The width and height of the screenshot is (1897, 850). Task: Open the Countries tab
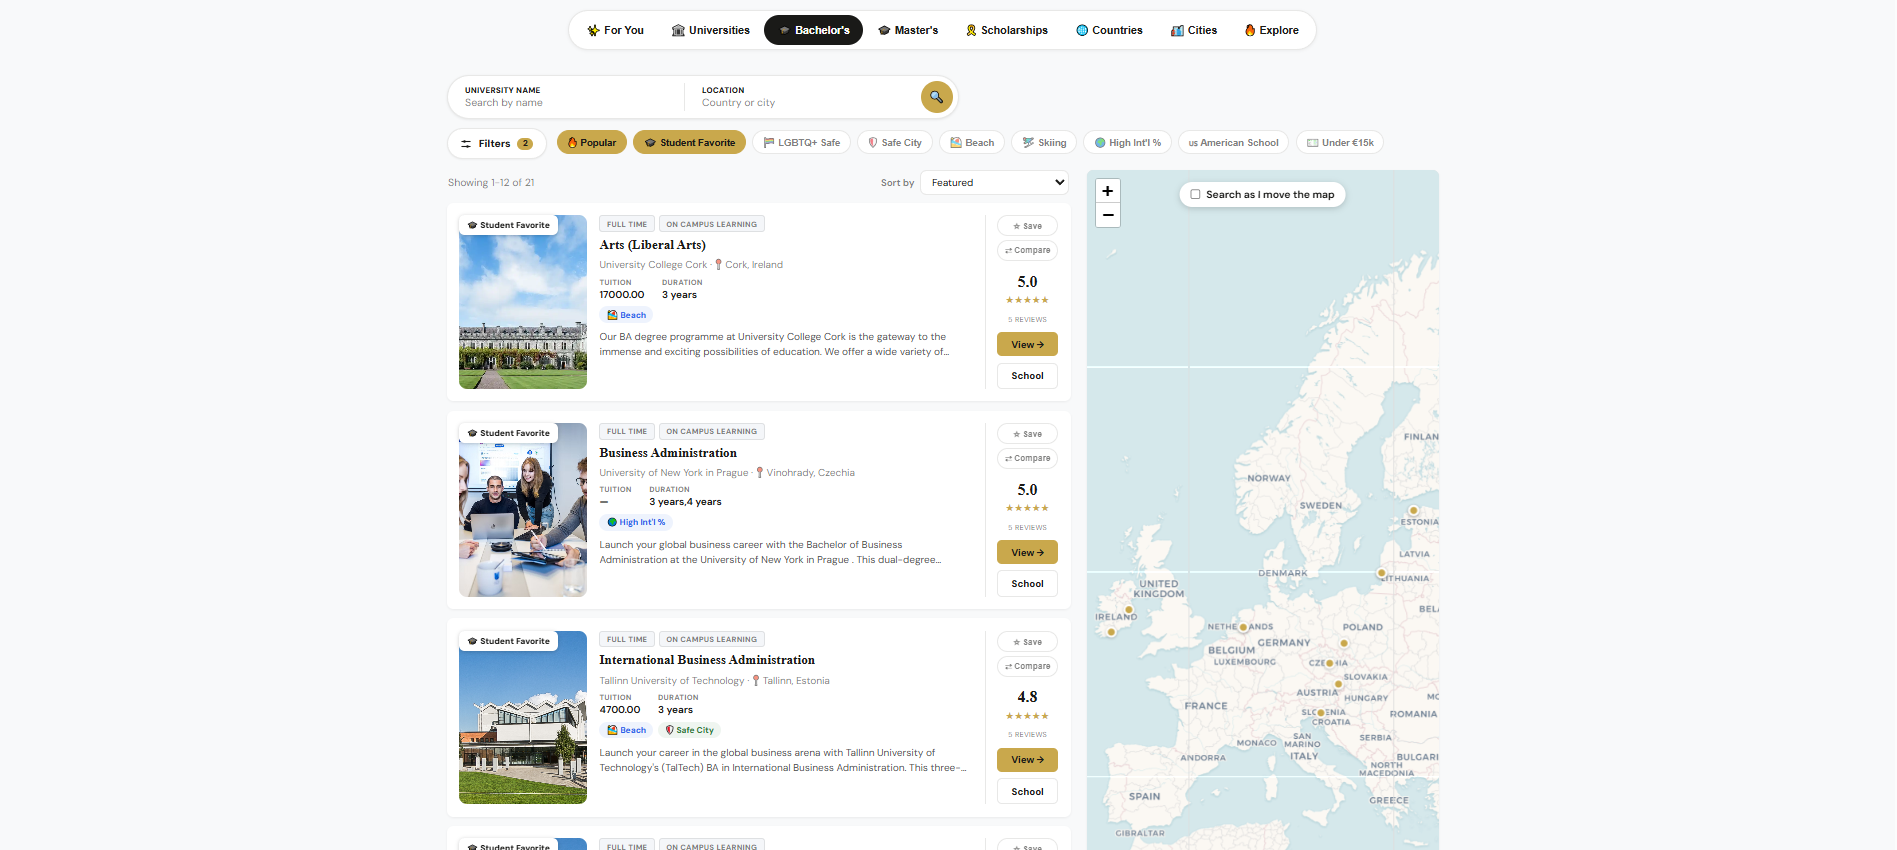click(1109, 30)
